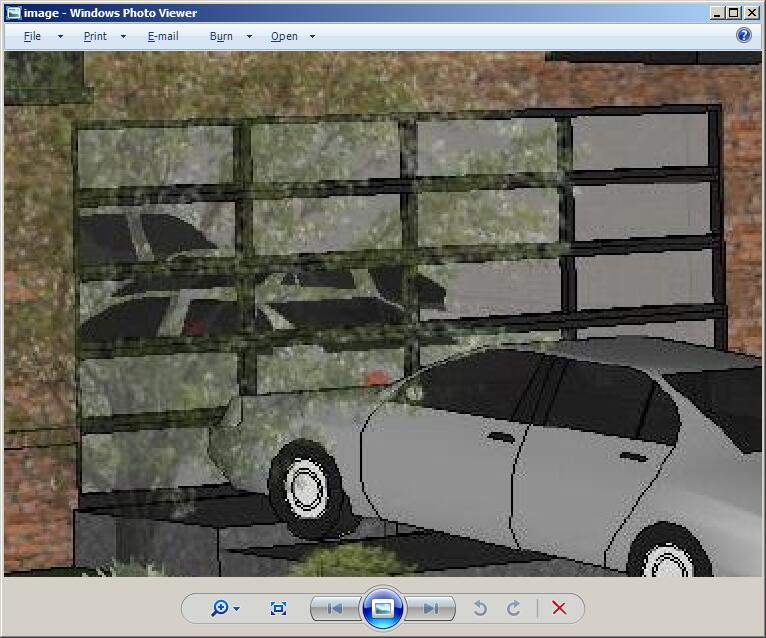The width and height of the screenshot is (766, 638).
Task: Click the dropdown arrow beside File
Action: [60, 36]
